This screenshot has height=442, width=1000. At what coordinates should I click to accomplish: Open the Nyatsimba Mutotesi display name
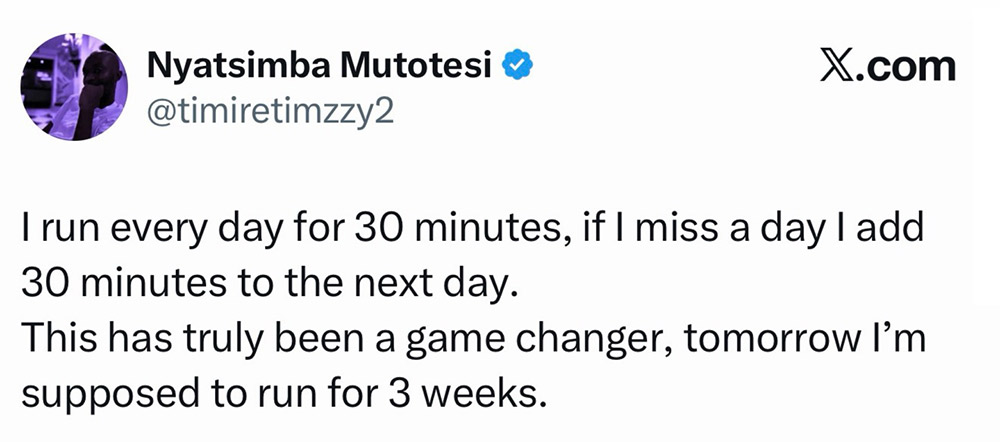pyautogui.click(x=321, y=67)
